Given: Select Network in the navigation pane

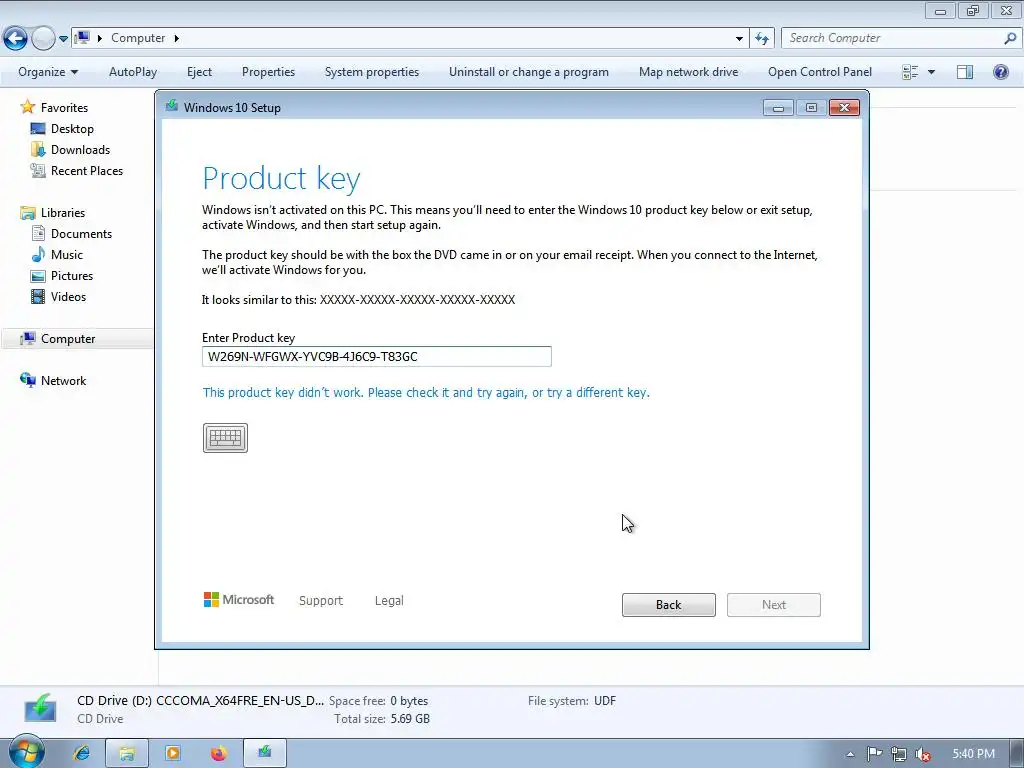Looking at the screenshot, I should tap(63, 381).
